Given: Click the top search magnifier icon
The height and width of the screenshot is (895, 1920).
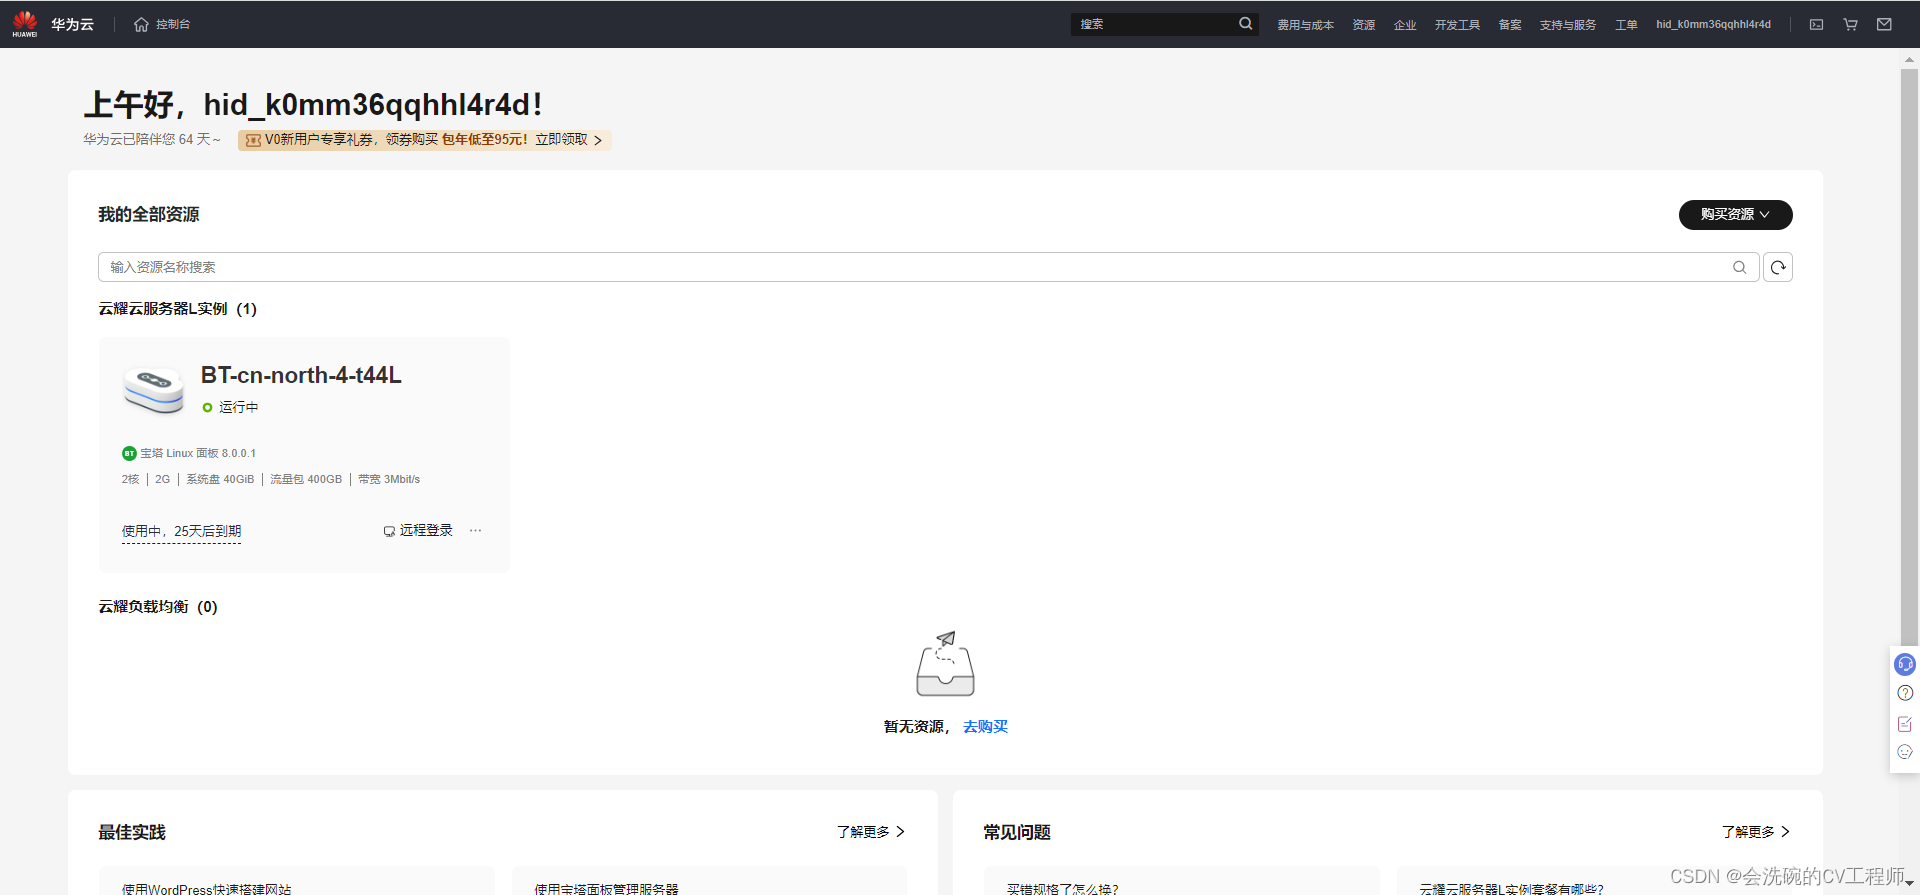Looking at the screenshot, I should 1245,24.
